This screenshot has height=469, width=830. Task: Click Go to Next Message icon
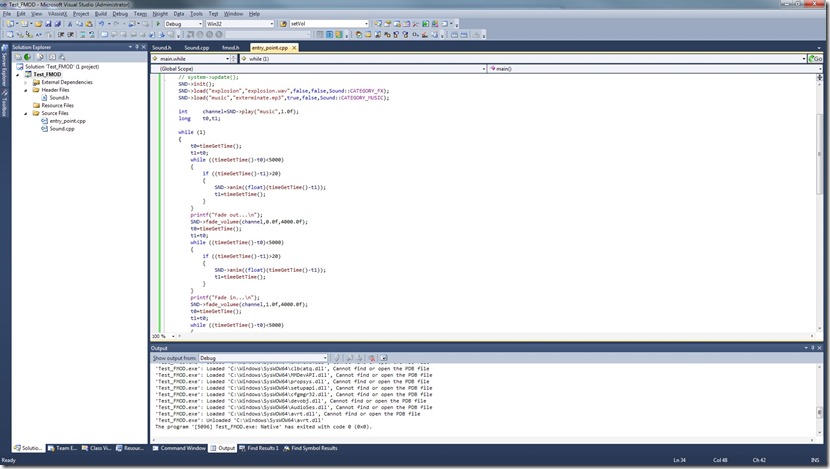(359, 358)
